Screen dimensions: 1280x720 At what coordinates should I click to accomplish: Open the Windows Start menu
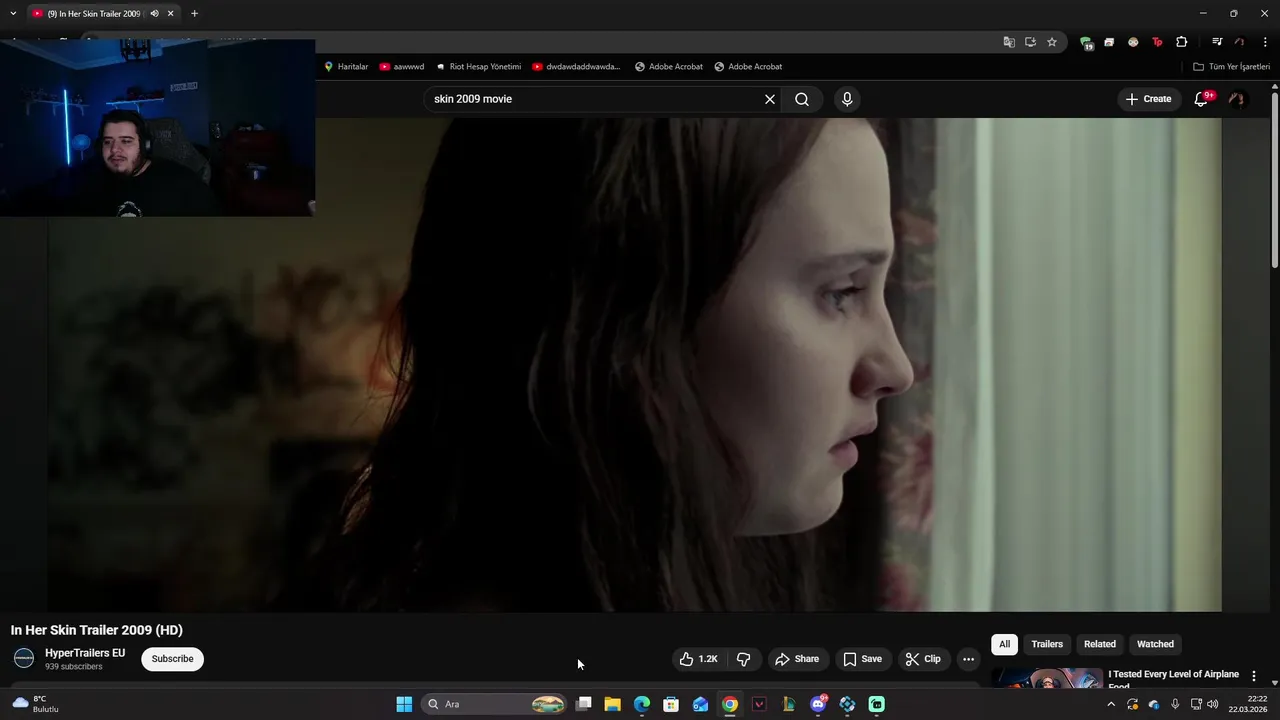(x=404, y=704)
